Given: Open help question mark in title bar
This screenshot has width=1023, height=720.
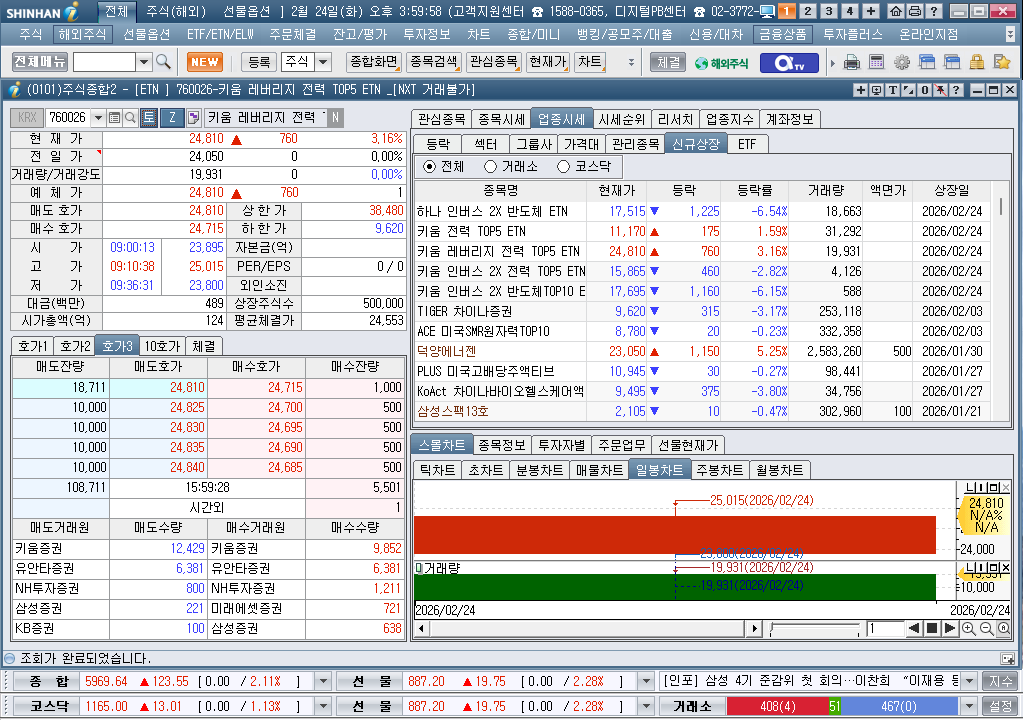Looking at the screenshot, I should coord(934,11).
